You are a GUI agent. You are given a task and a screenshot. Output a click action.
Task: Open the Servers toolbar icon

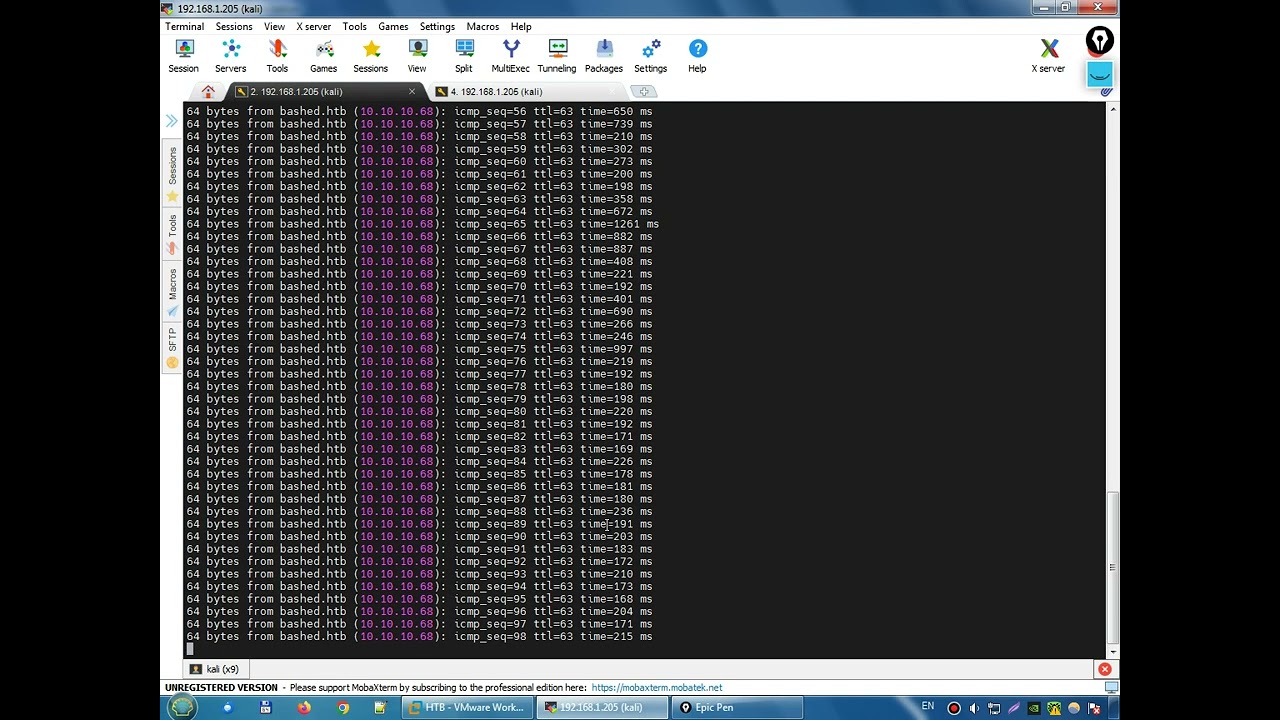[x=231, y=56]
